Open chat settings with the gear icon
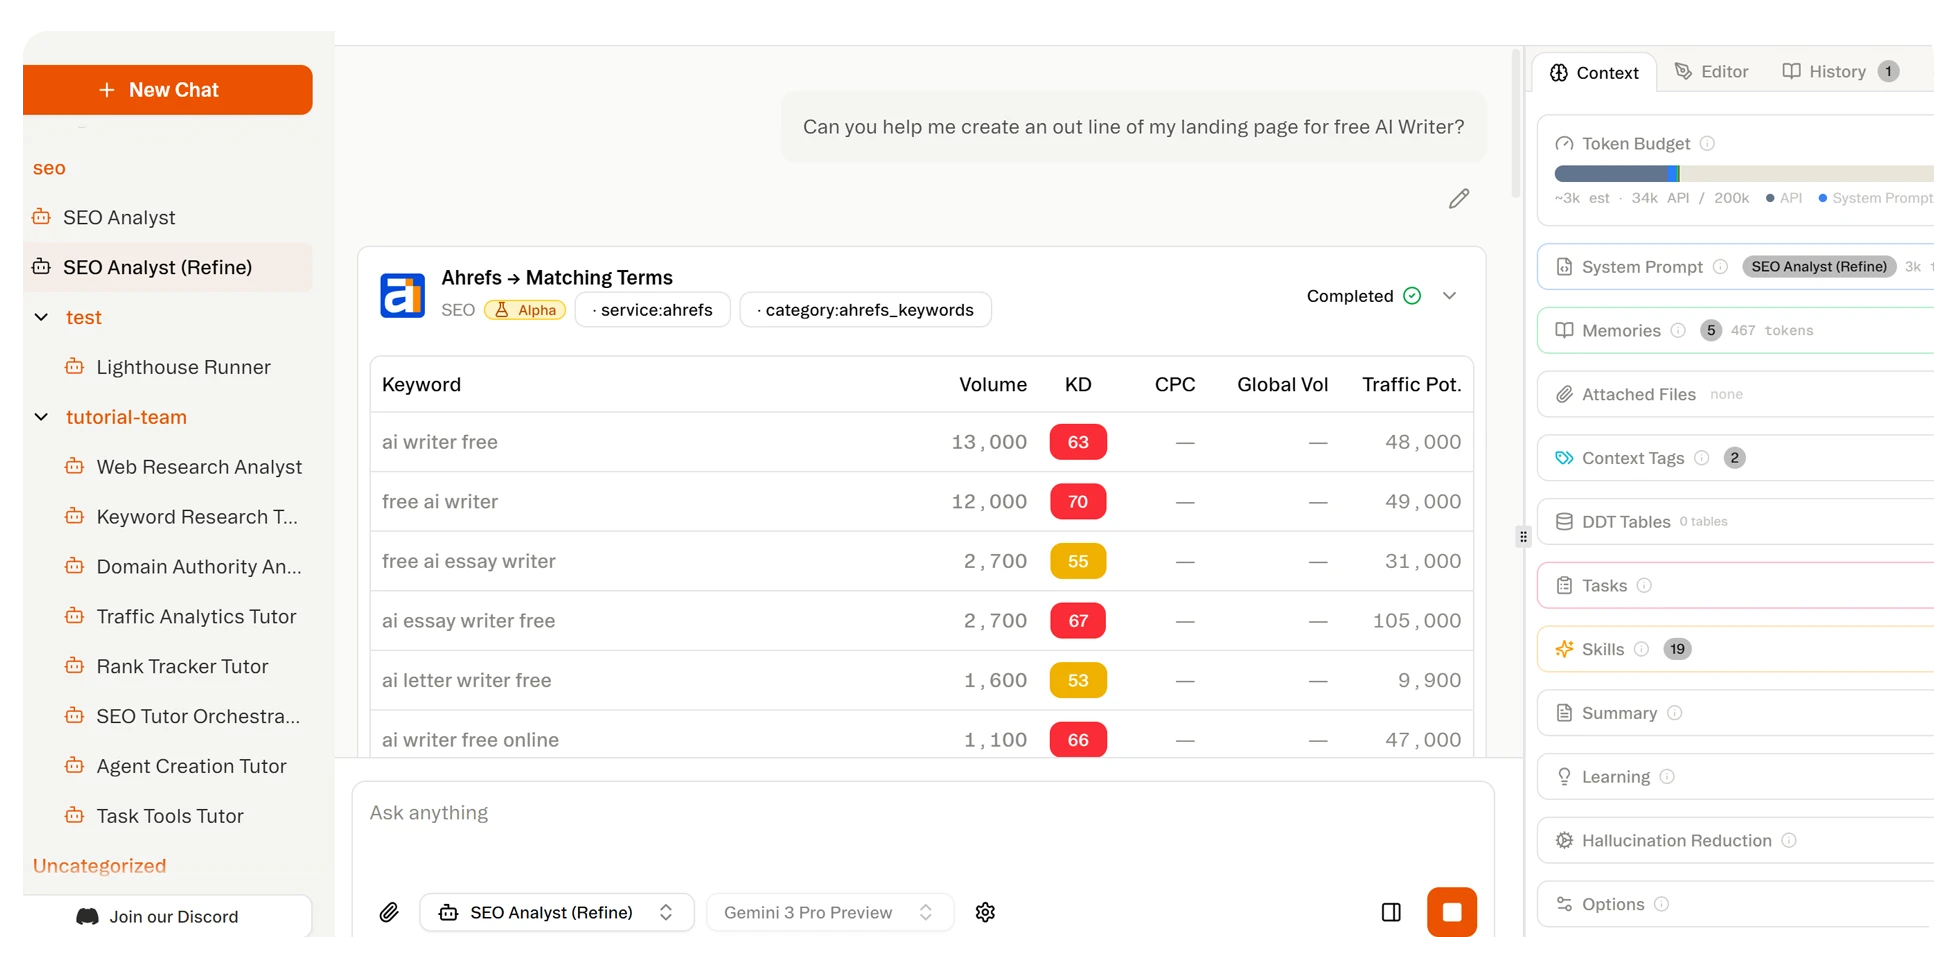Screen dimensions: 1950x970 pos(985,912)
